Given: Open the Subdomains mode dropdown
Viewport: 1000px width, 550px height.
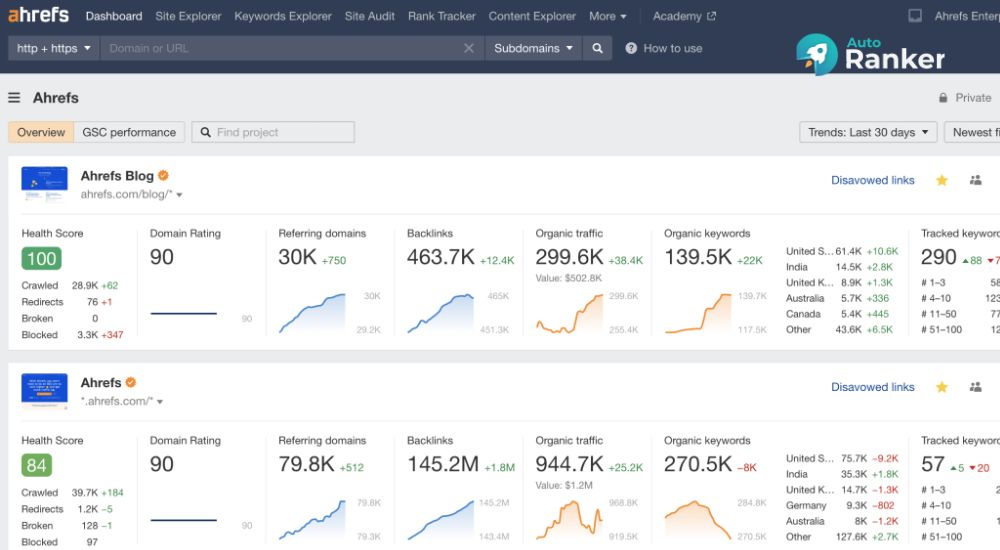Looking at the screenshot, I should (x=533, y=48).
